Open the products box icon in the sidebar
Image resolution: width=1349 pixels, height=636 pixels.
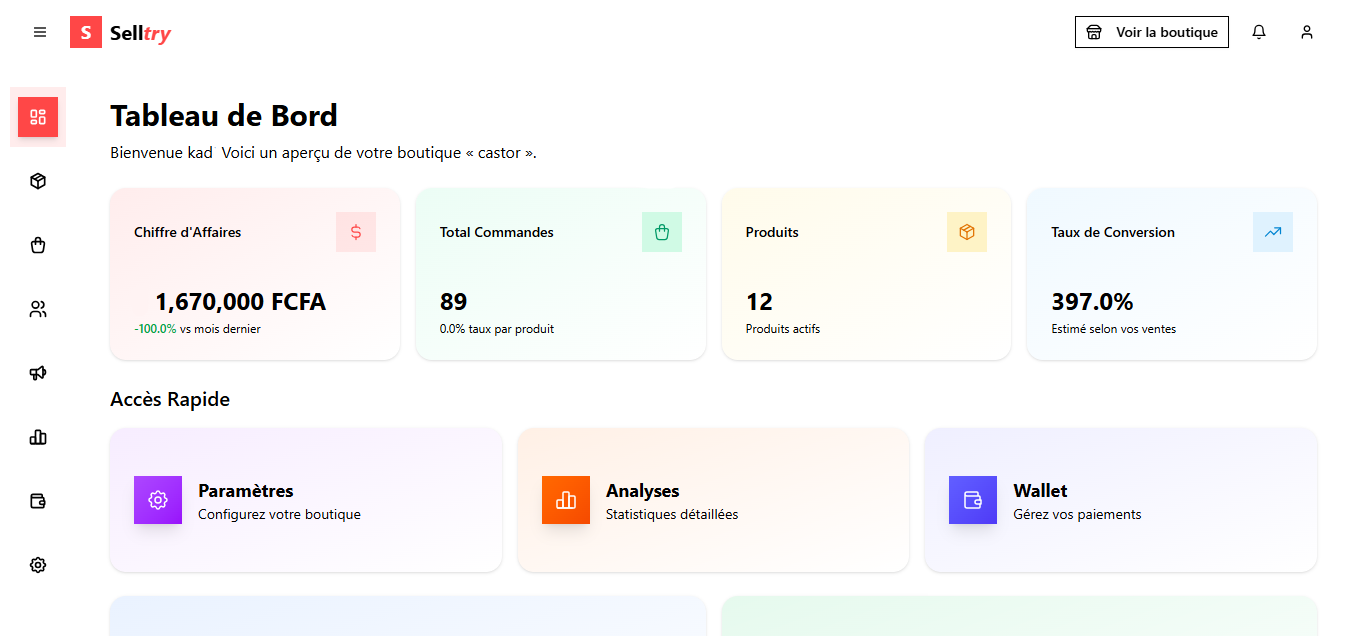38,181
